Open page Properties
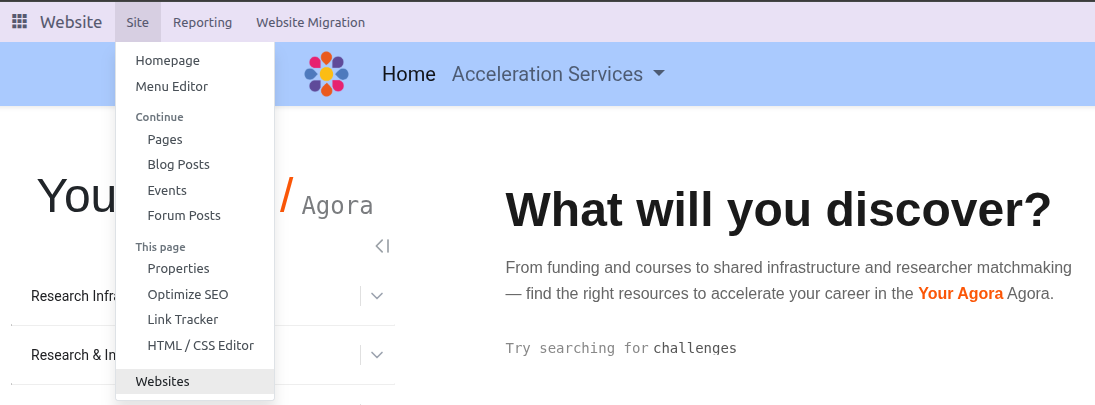This screenshot has height=405, width=1095. pyautogui.click(x=178, y=269)
